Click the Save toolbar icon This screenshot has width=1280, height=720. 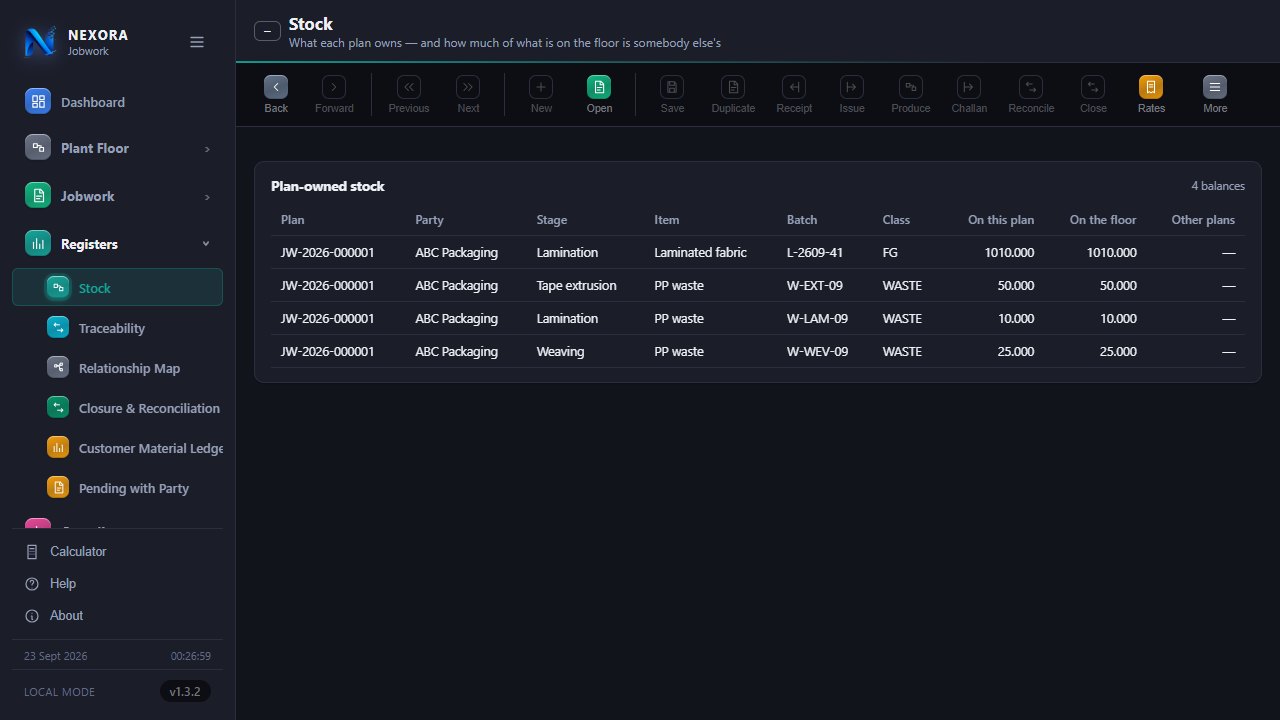672,87
